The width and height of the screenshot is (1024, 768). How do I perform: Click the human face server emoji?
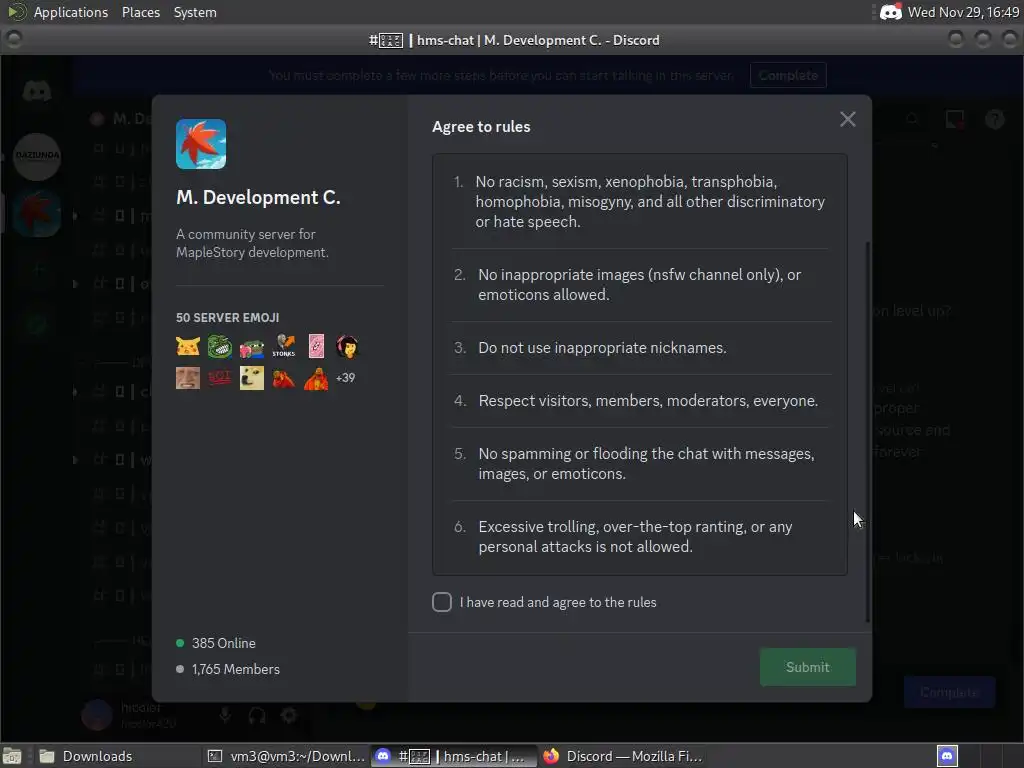click(188, 377)
